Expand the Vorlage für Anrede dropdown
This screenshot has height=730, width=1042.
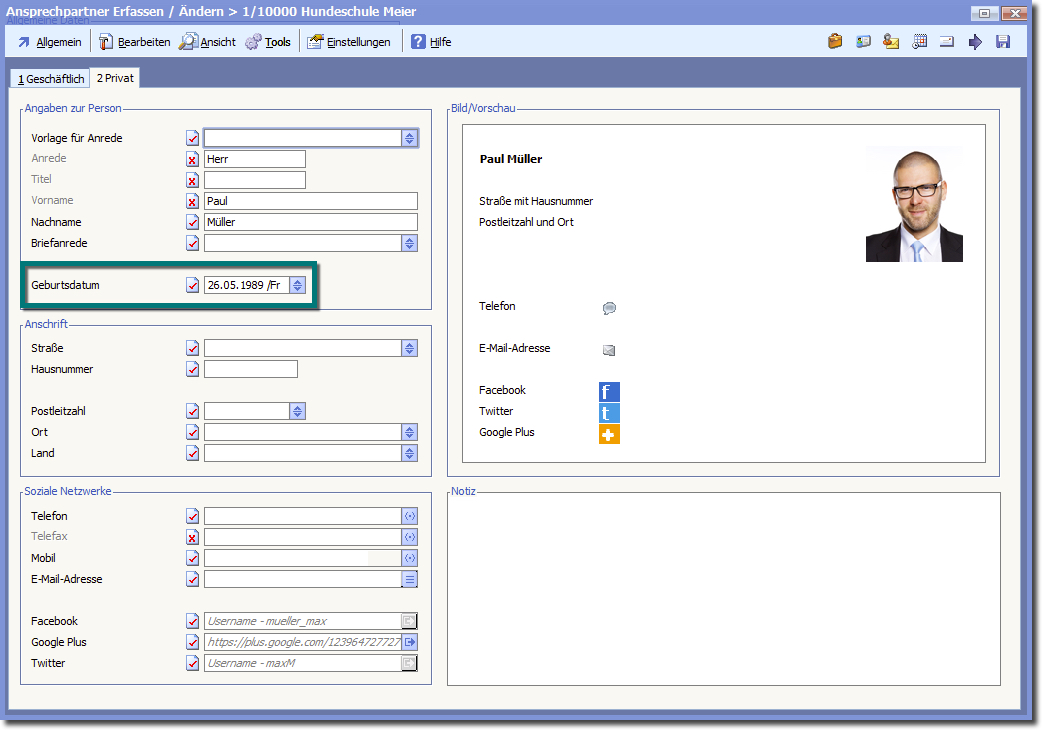[409, 138]
